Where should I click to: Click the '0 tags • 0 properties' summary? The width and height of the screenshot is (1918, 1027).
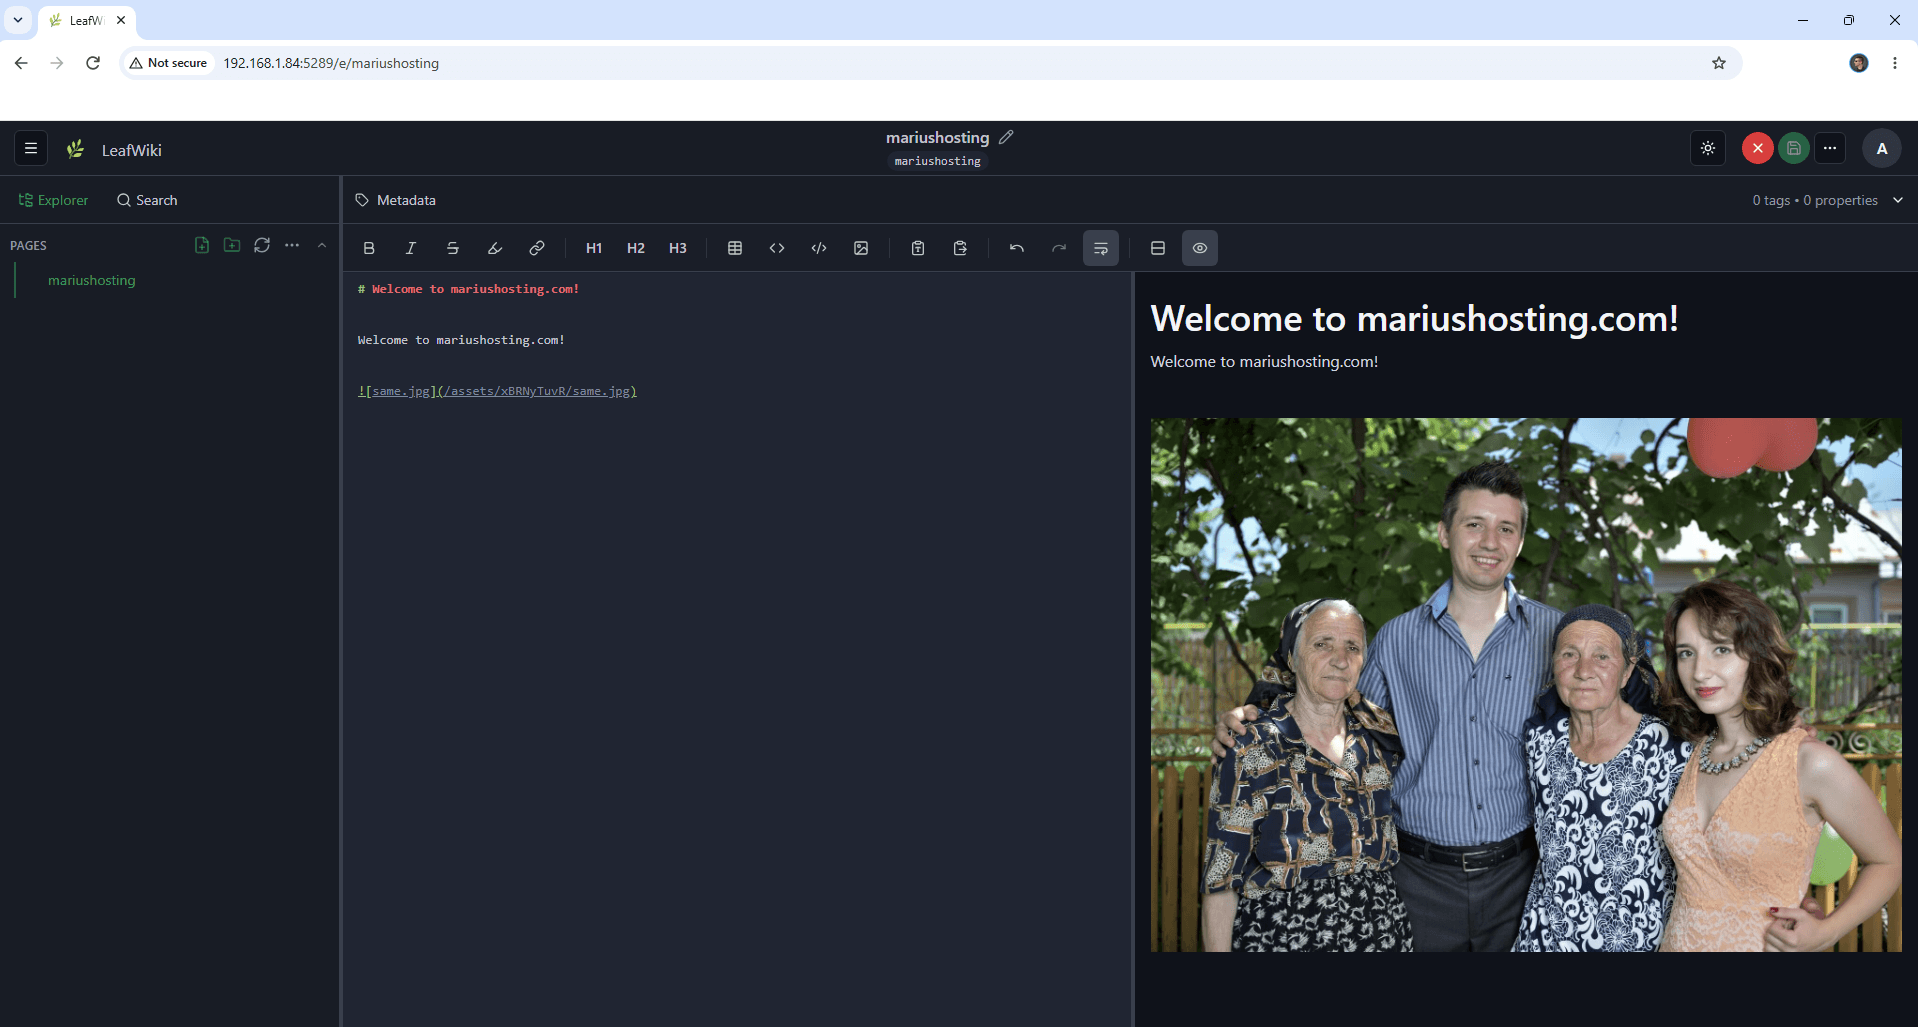(x=1815, y=200)
